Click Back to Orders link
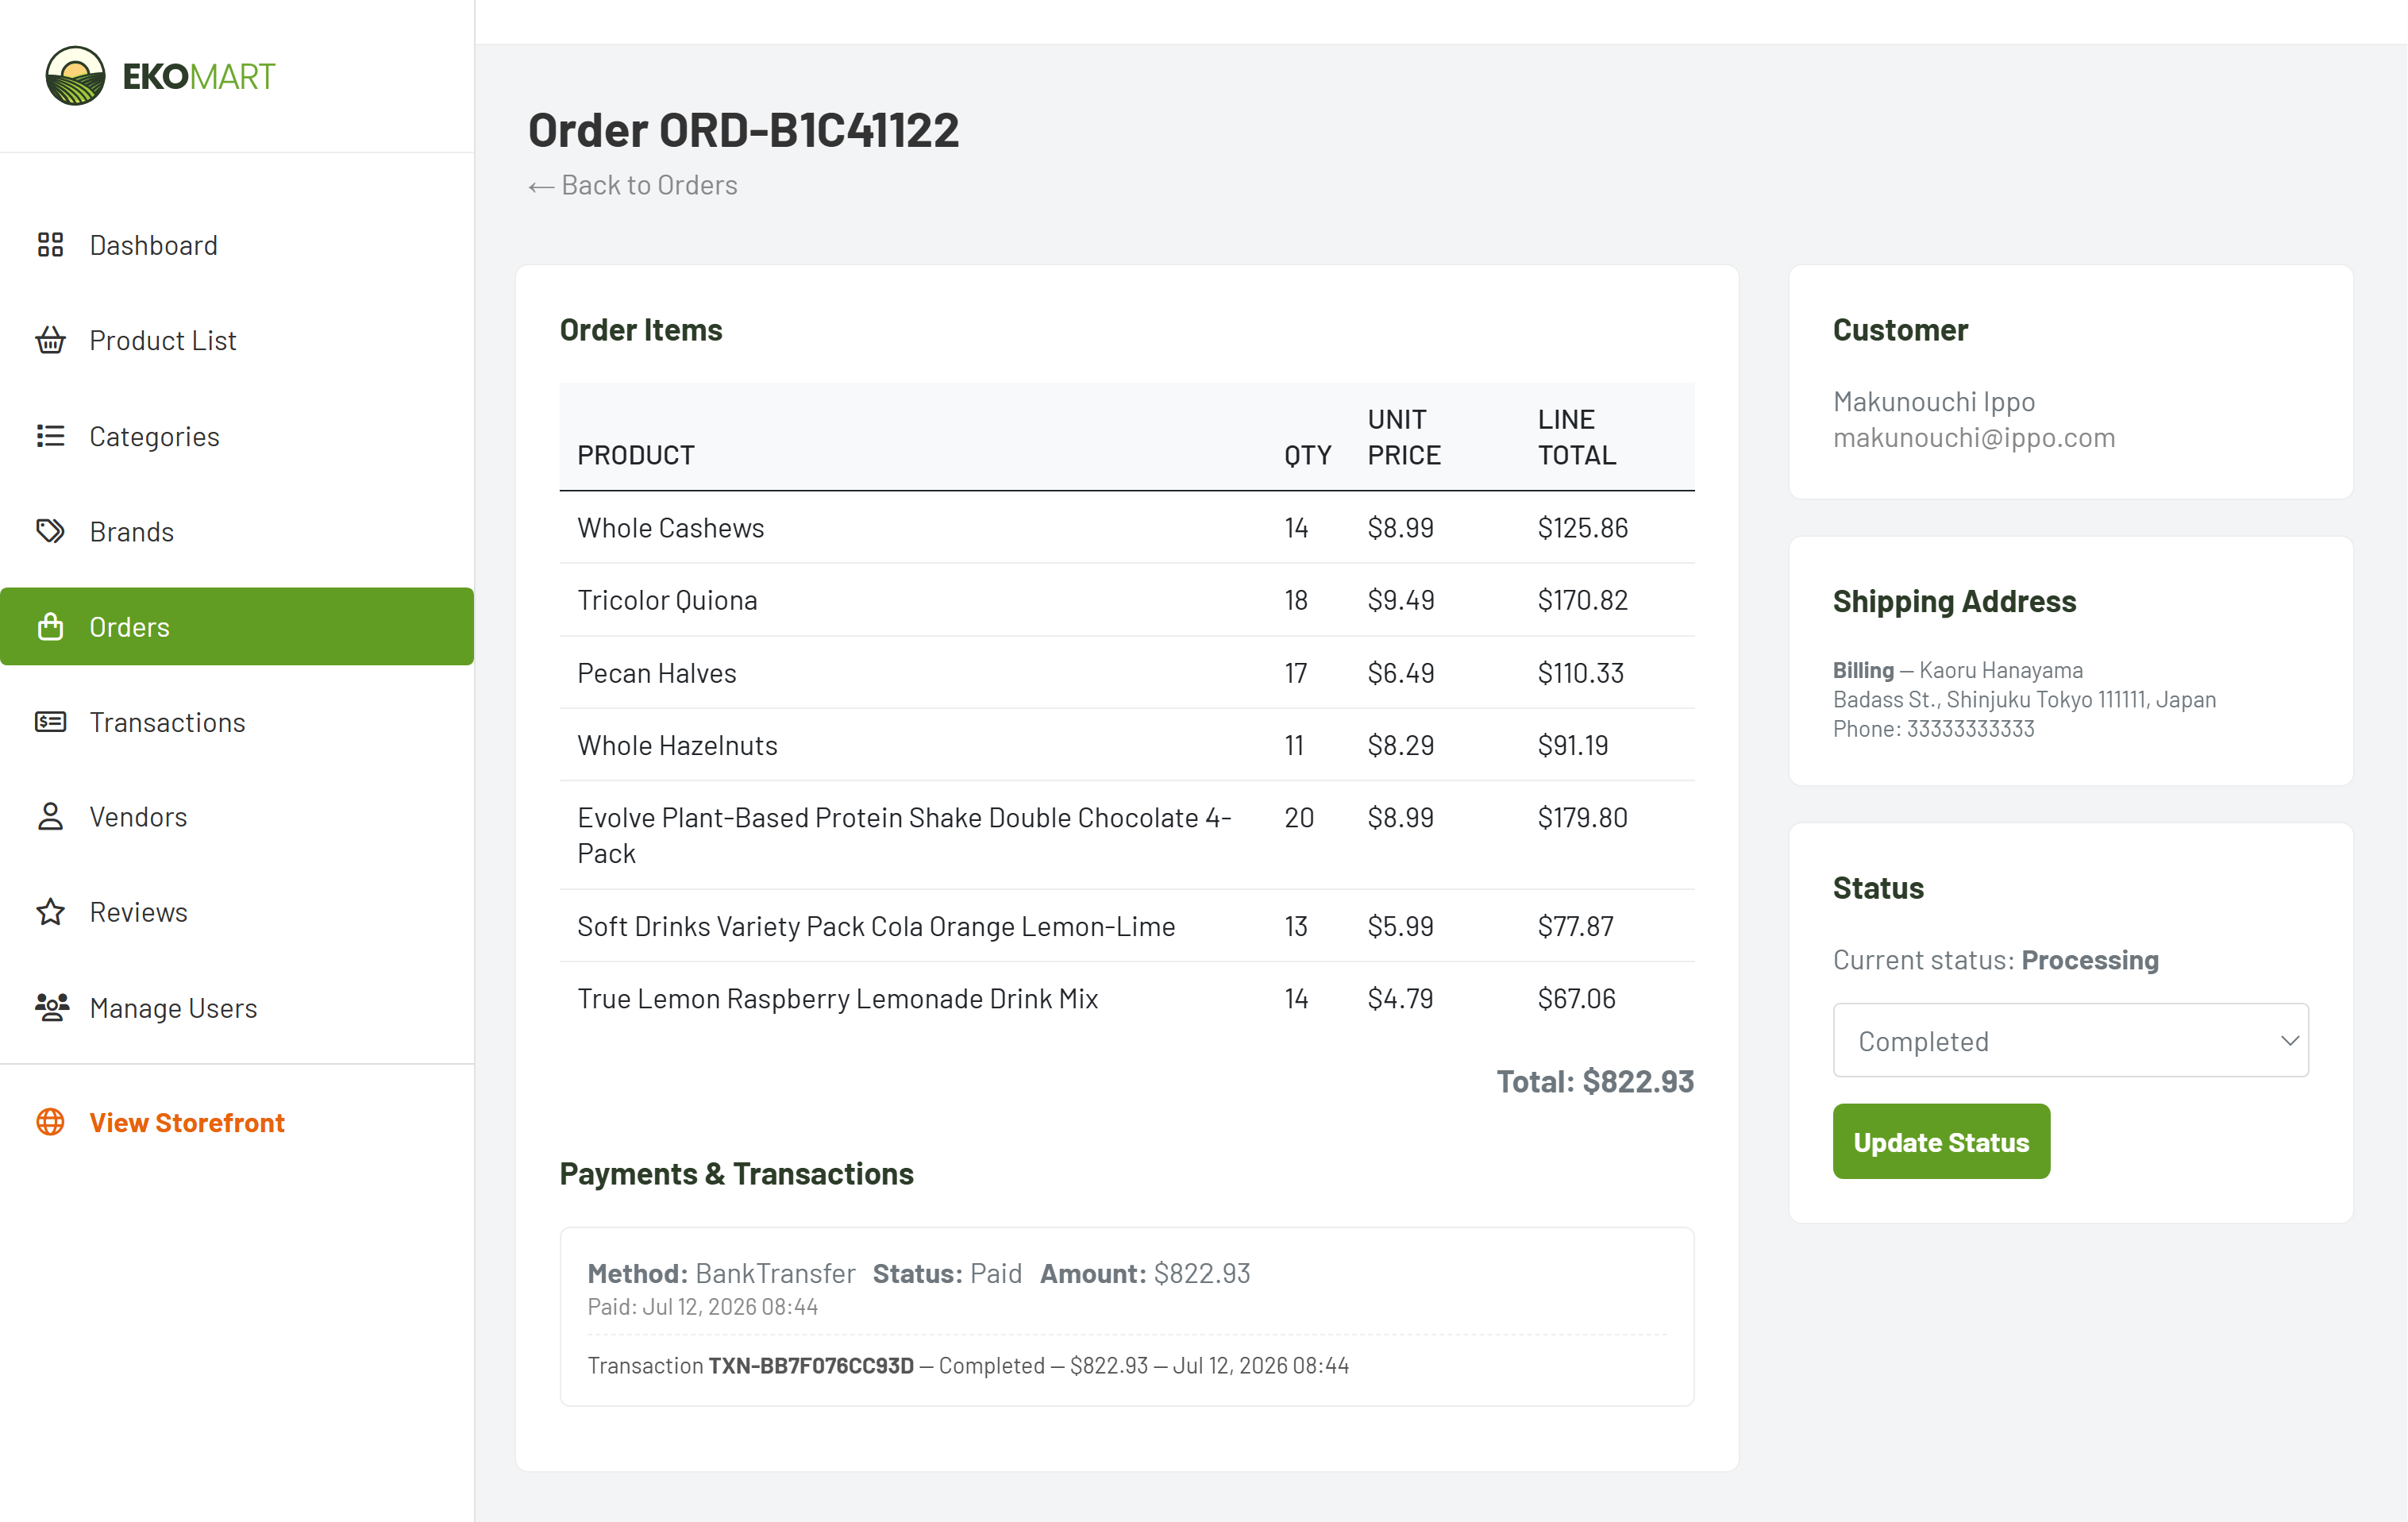Viewport: 2408px width, 1522px height. tap(633, 185)
